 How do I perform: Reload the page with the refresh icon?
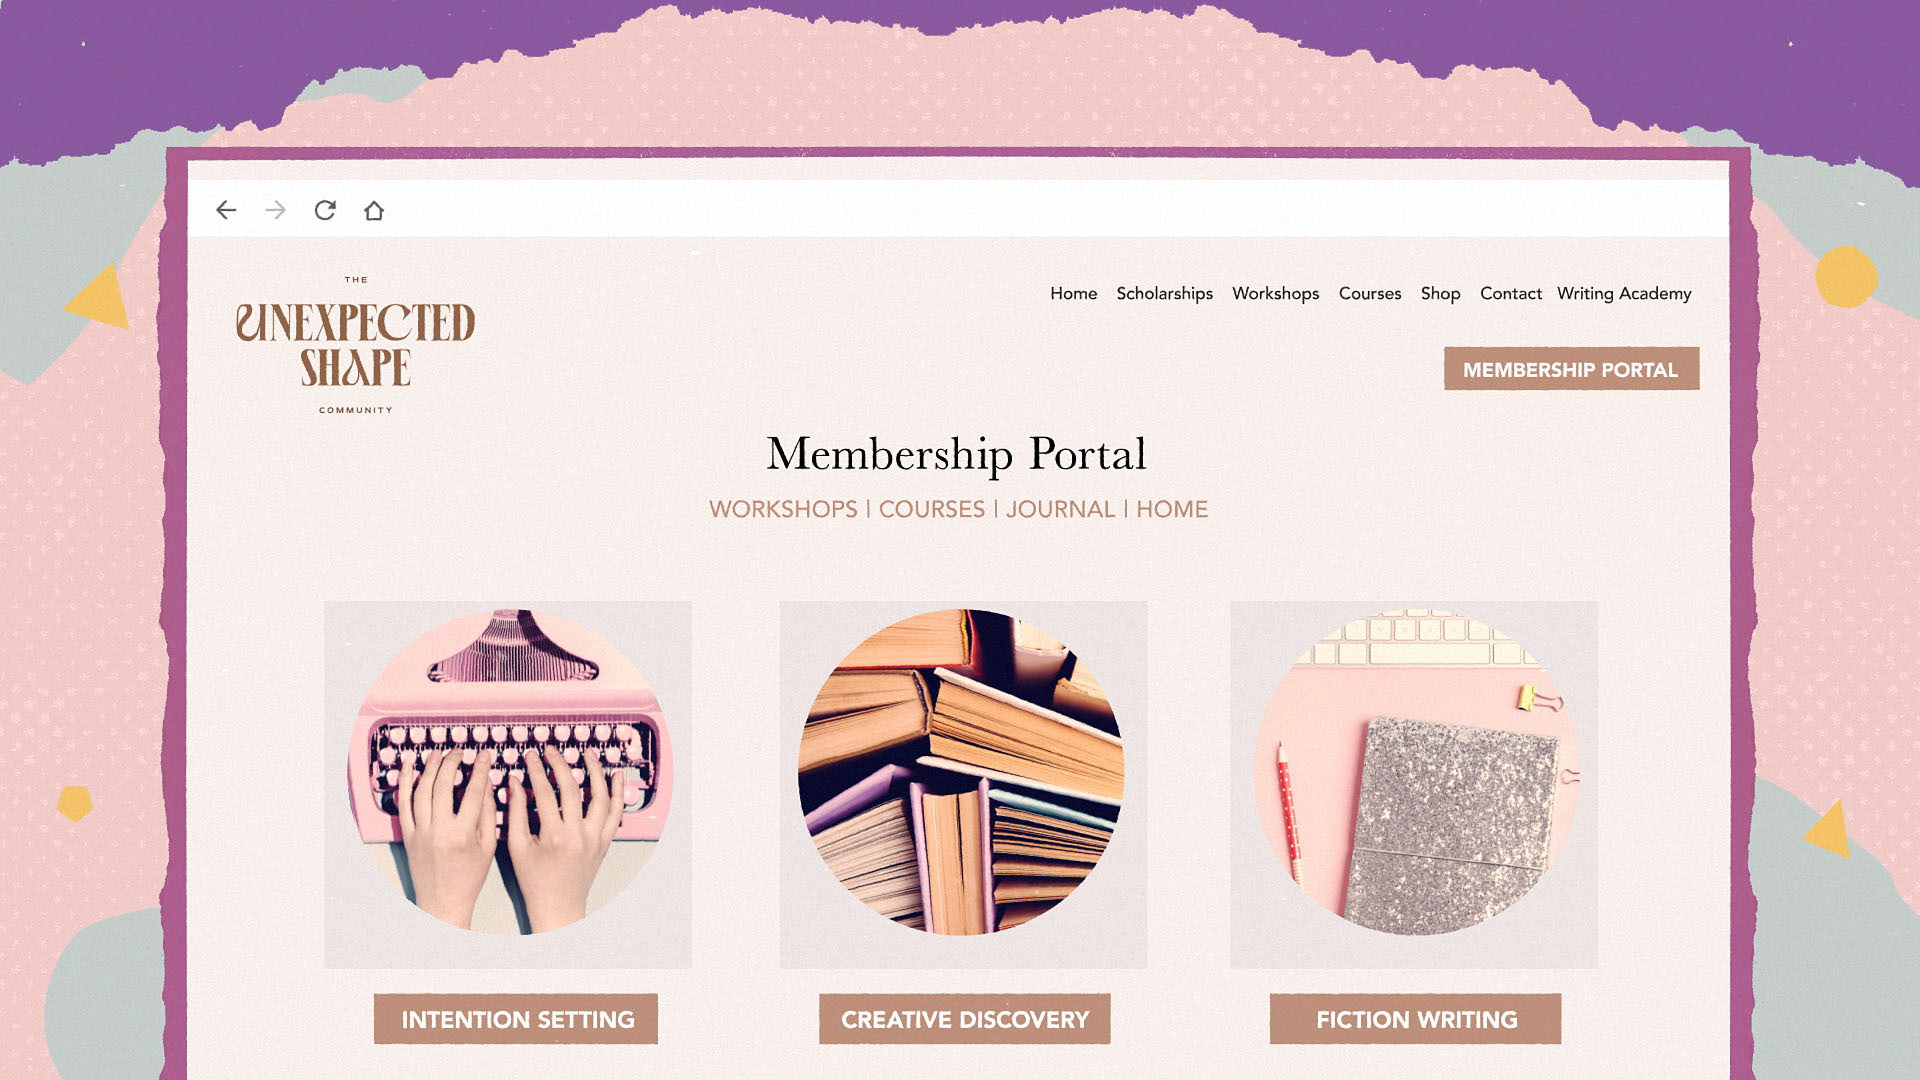pos(325,210)
